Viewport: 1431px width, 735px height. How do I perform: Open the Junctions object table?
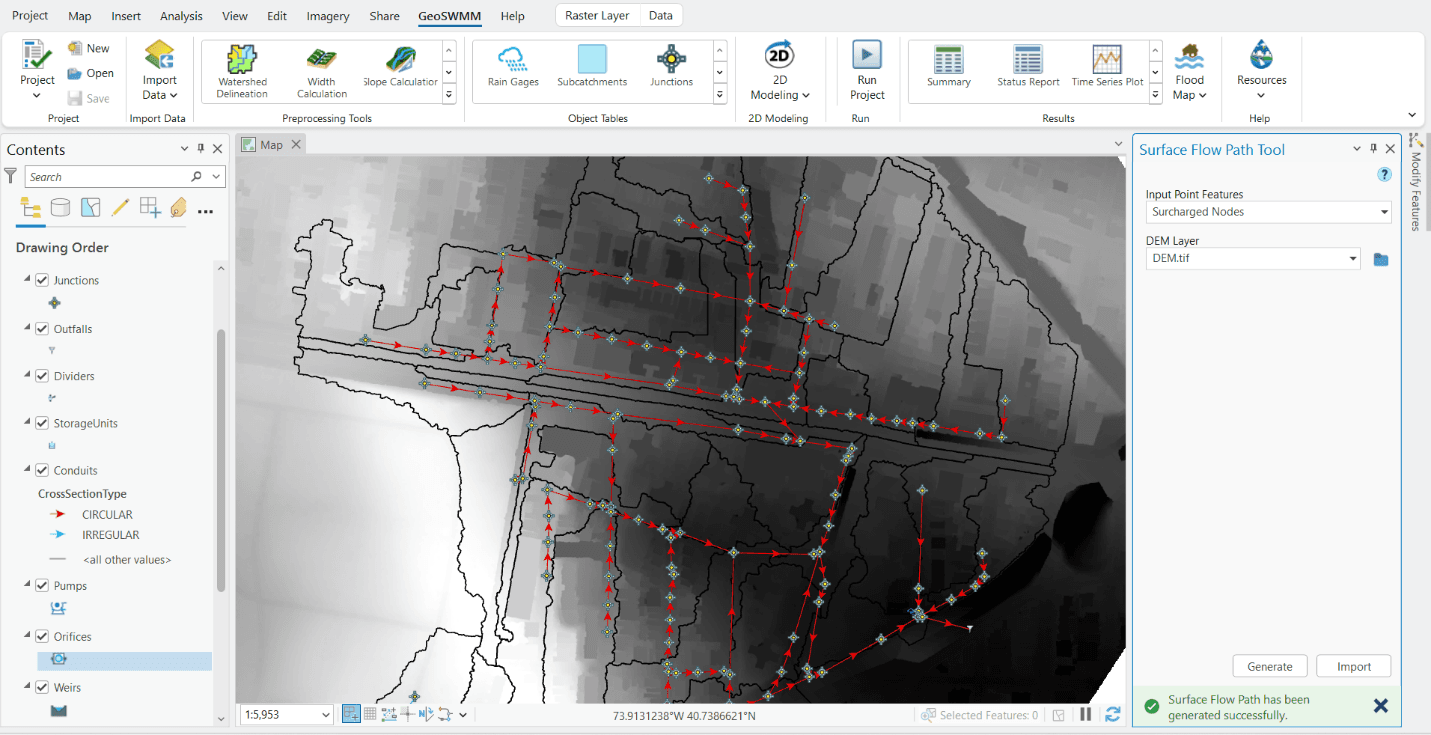(671, 68)
